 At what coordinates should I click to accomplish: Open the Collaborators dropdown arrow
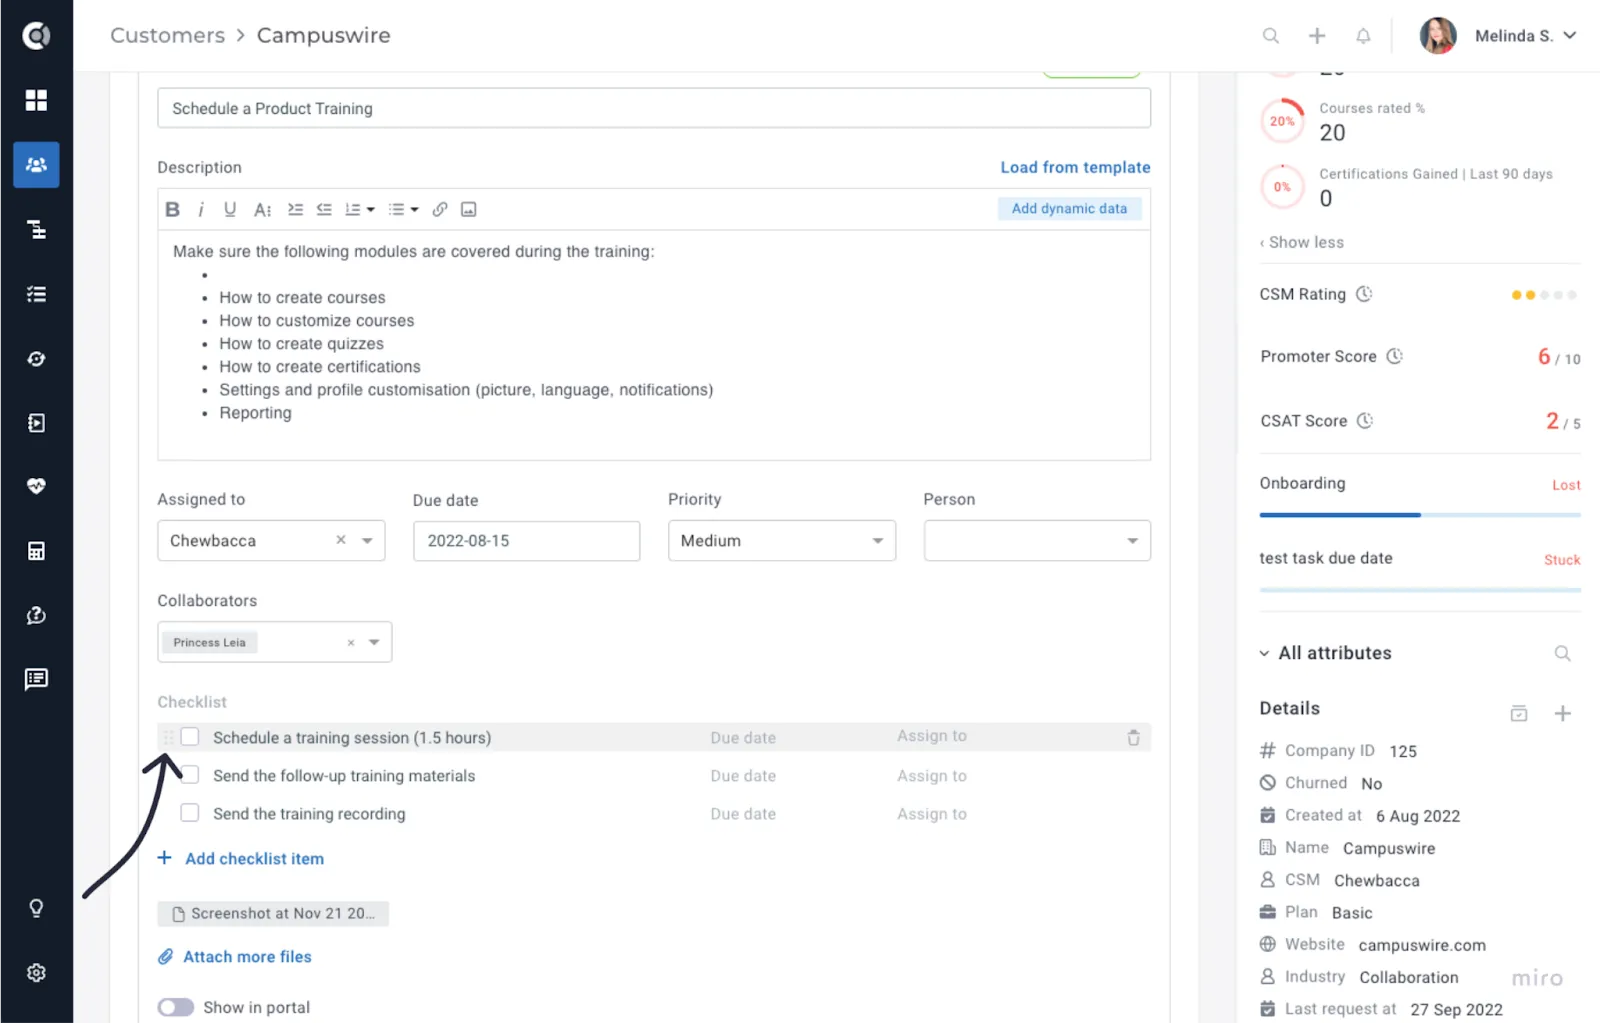pos(374,642)
